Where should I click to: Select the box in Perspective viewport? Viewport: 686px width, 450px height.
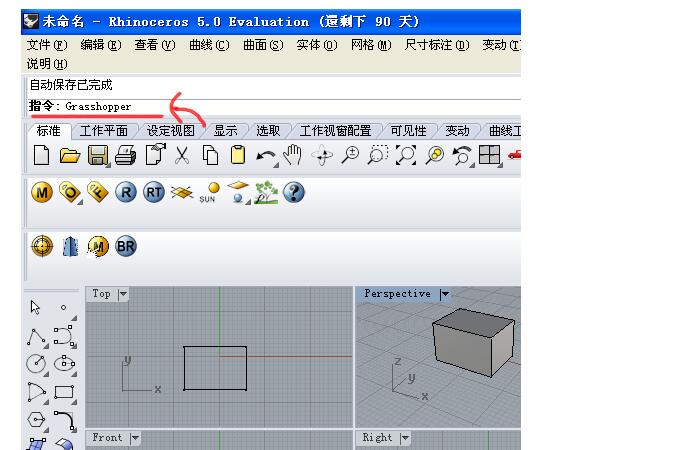pos(474,340)
